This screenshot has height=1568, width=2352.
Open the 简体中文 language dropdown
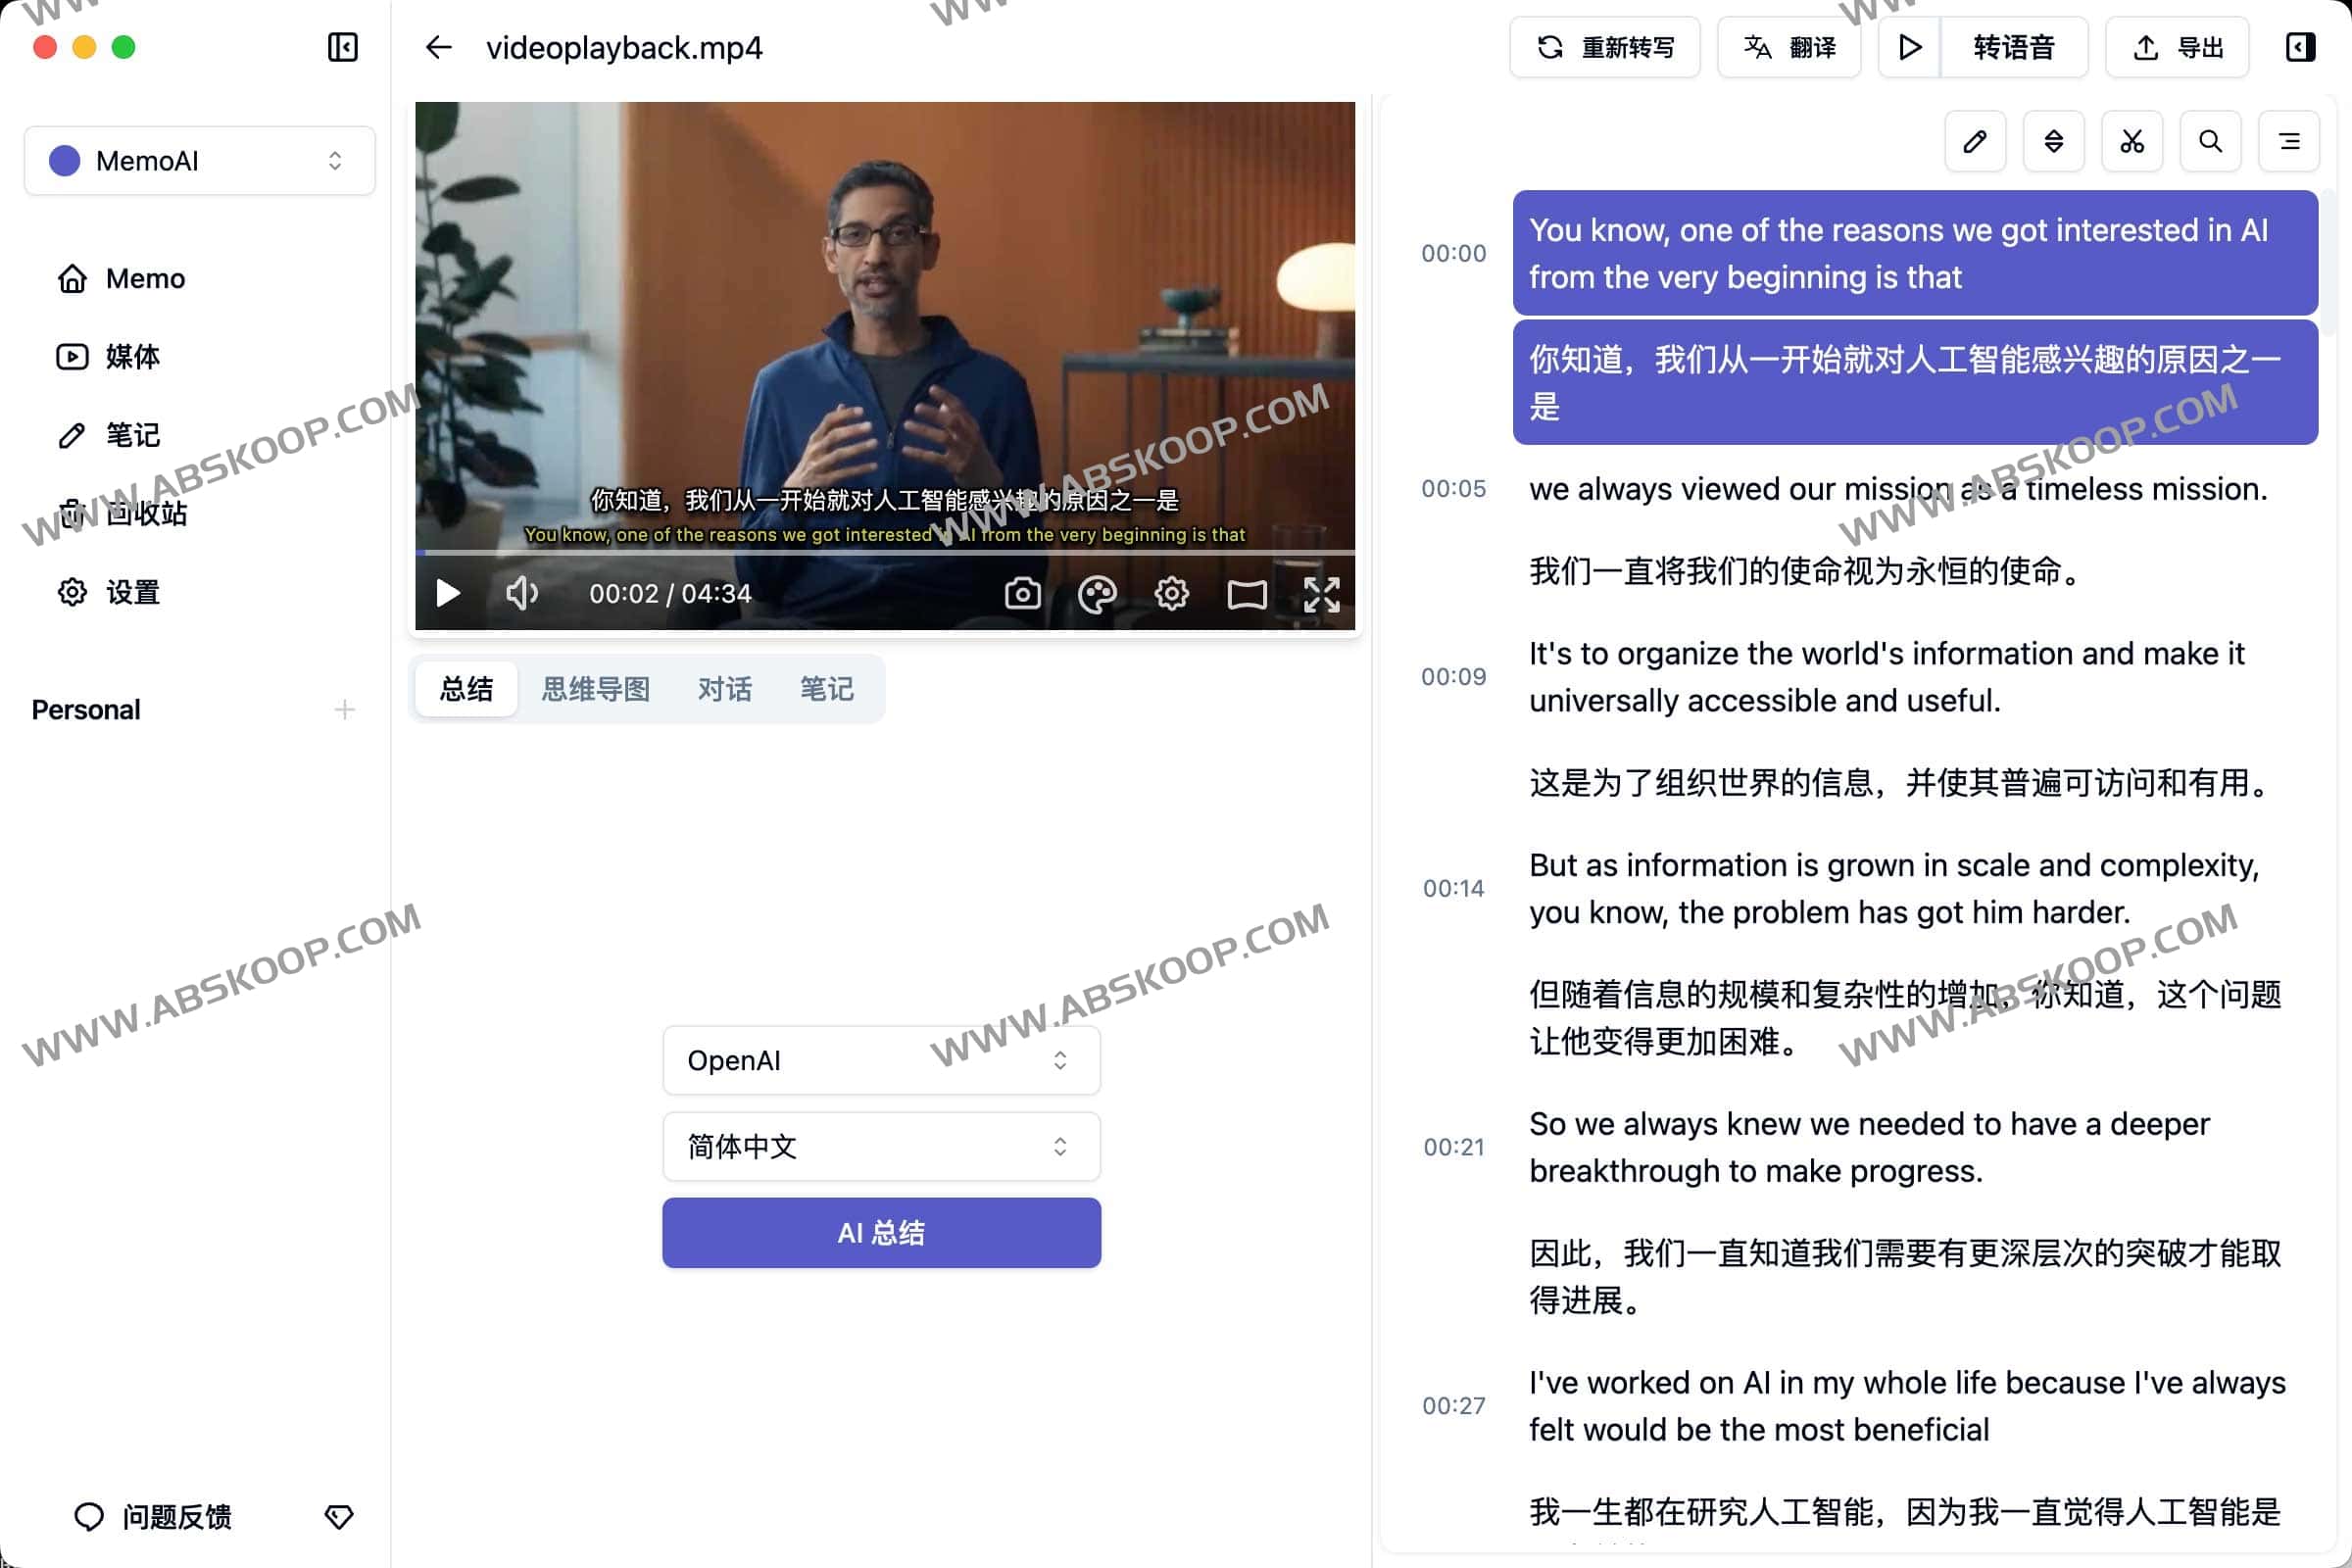(x=881, y=1146)
